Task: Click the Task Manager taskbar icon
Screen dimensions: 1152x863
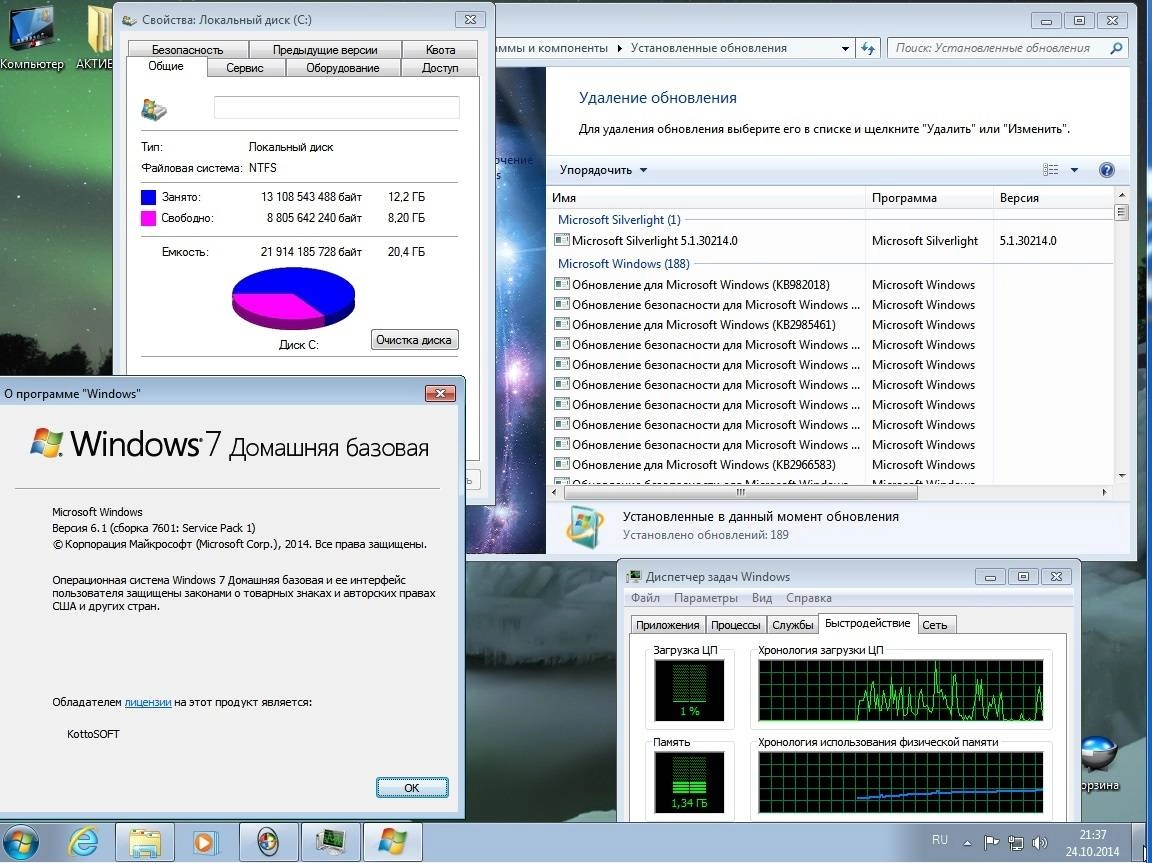Action: (330, 843)
